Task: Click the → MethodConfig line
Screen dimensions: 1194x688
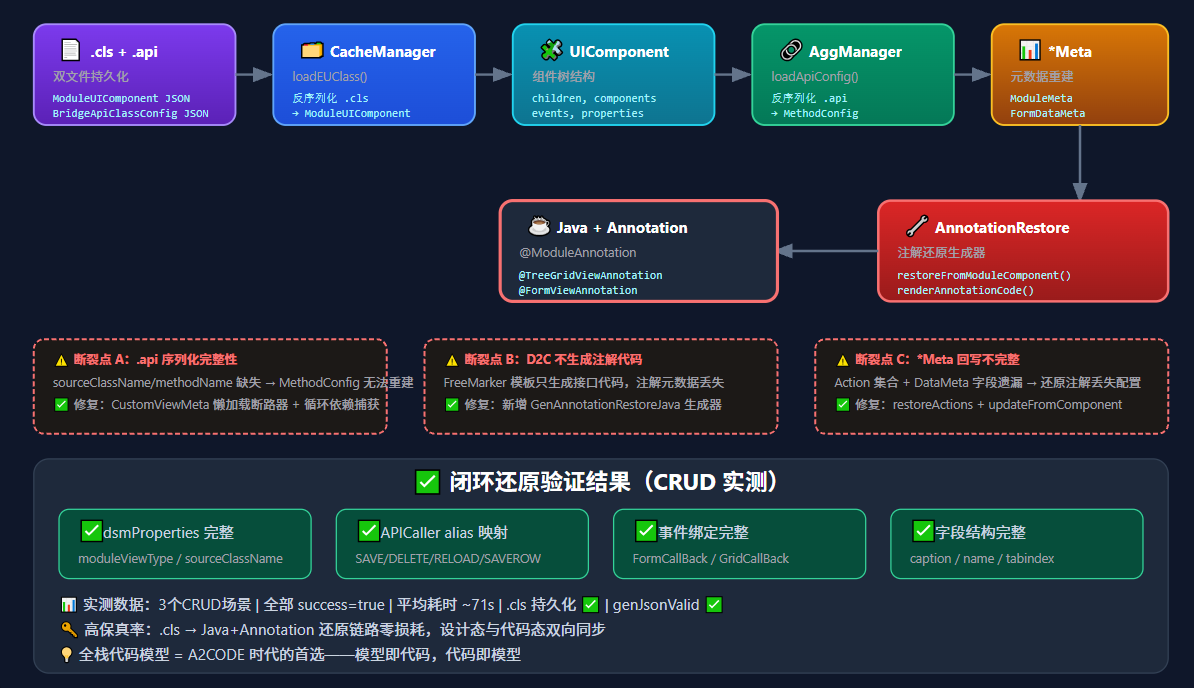Action: [815, 113]
